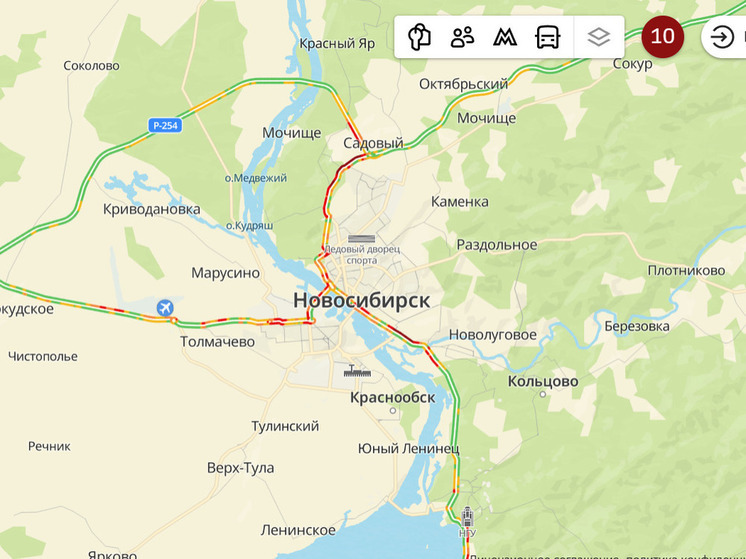Click the P-254 highway shield
746x559 pixels.
point(165,126)
